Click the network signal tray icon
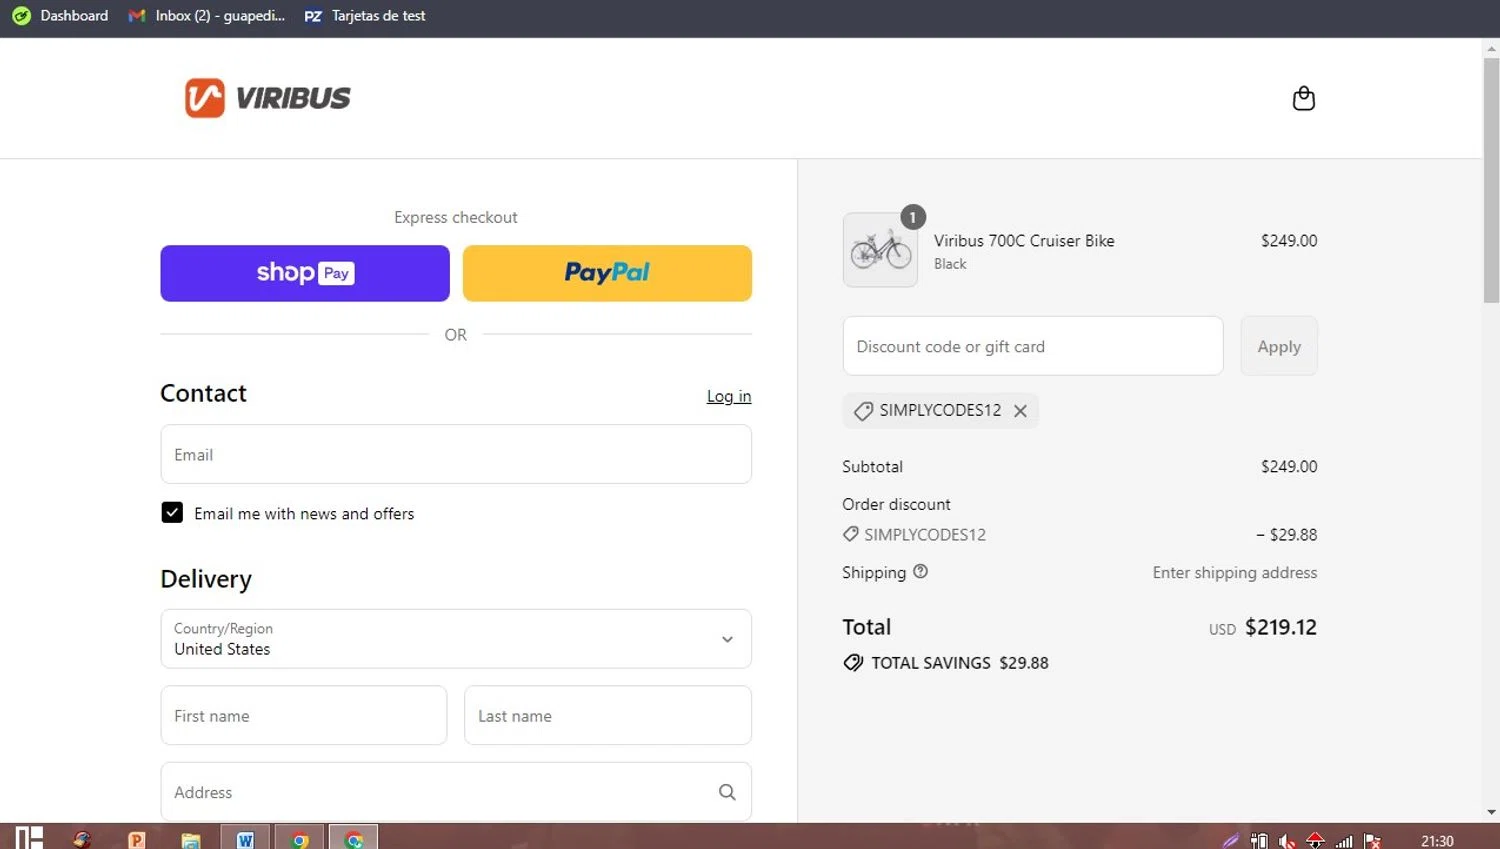The height and width of the screenshot is (849, 1500). coord(1344,841)
